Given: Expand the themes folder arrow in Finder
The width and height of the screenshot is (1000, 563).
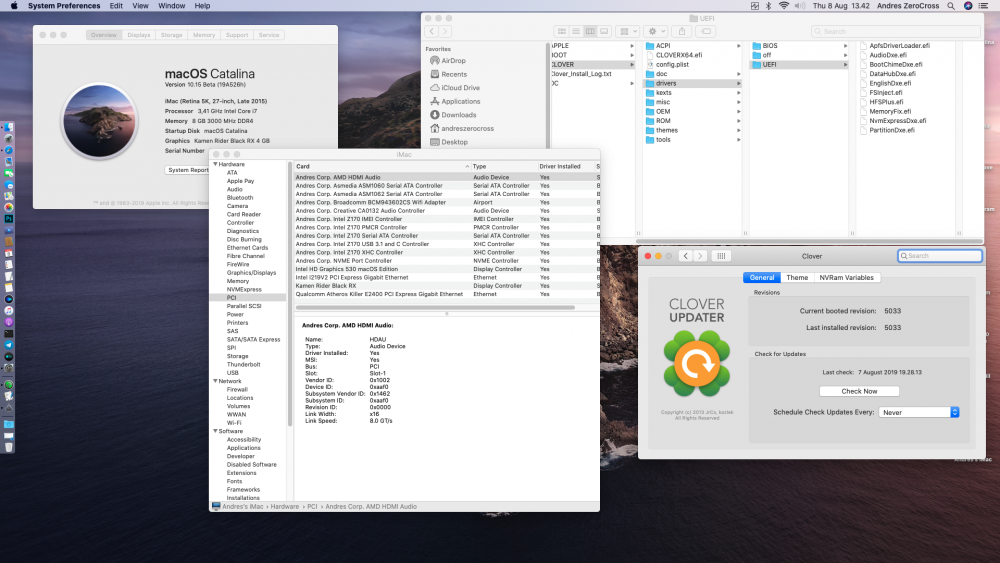Looking at the screenshot, I should point(739,130).
